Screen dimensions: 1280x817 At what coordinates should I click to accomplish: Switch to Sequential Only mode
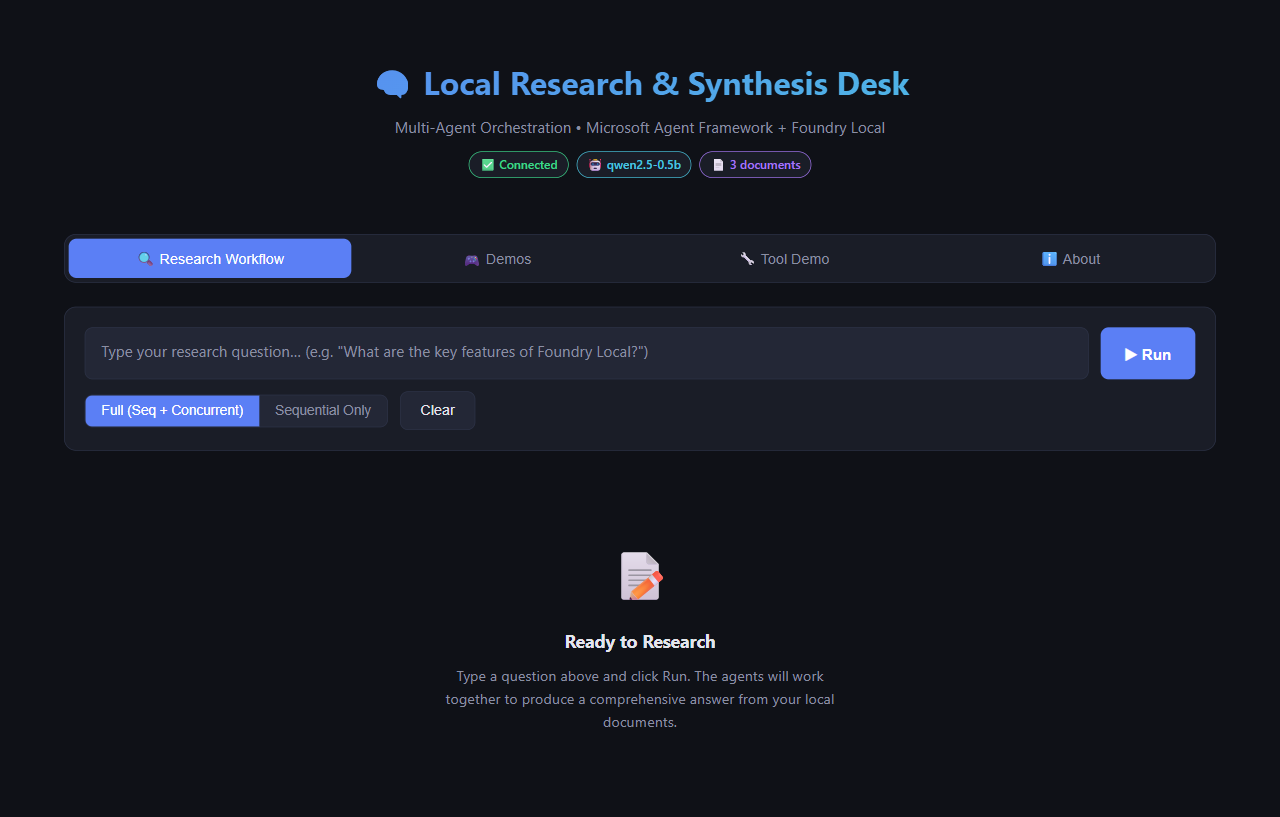pos(323,411)
